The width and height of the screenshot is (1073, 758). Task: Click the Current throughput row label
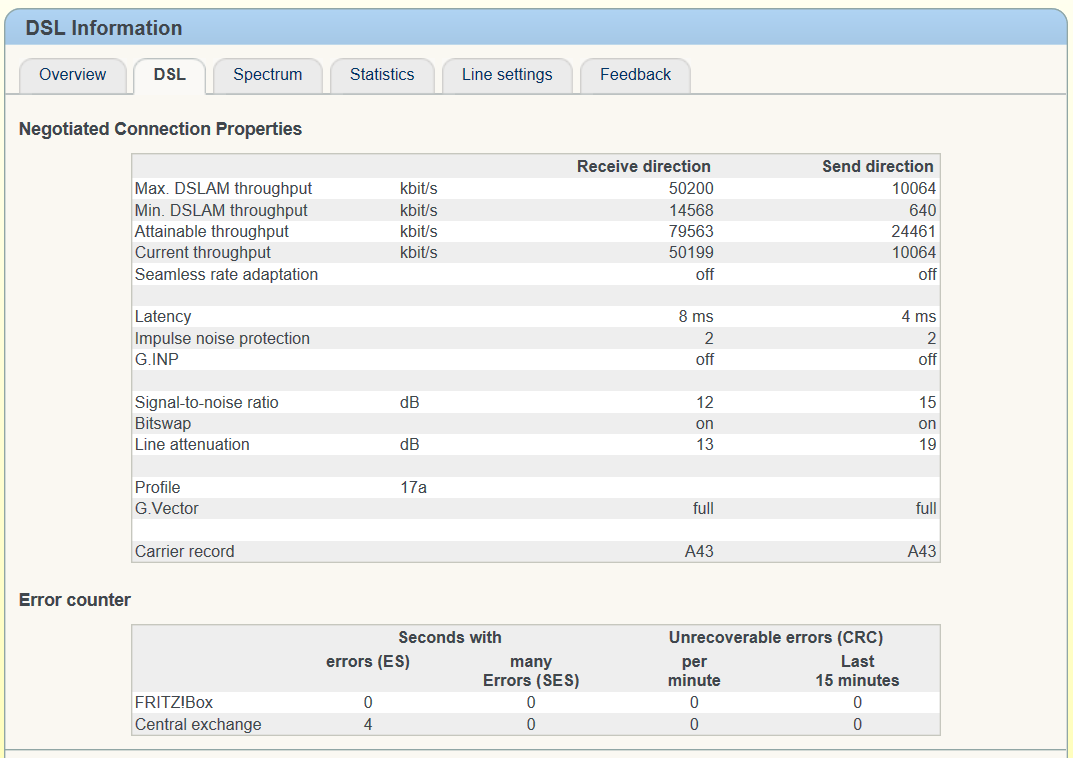tap(203, 253)
